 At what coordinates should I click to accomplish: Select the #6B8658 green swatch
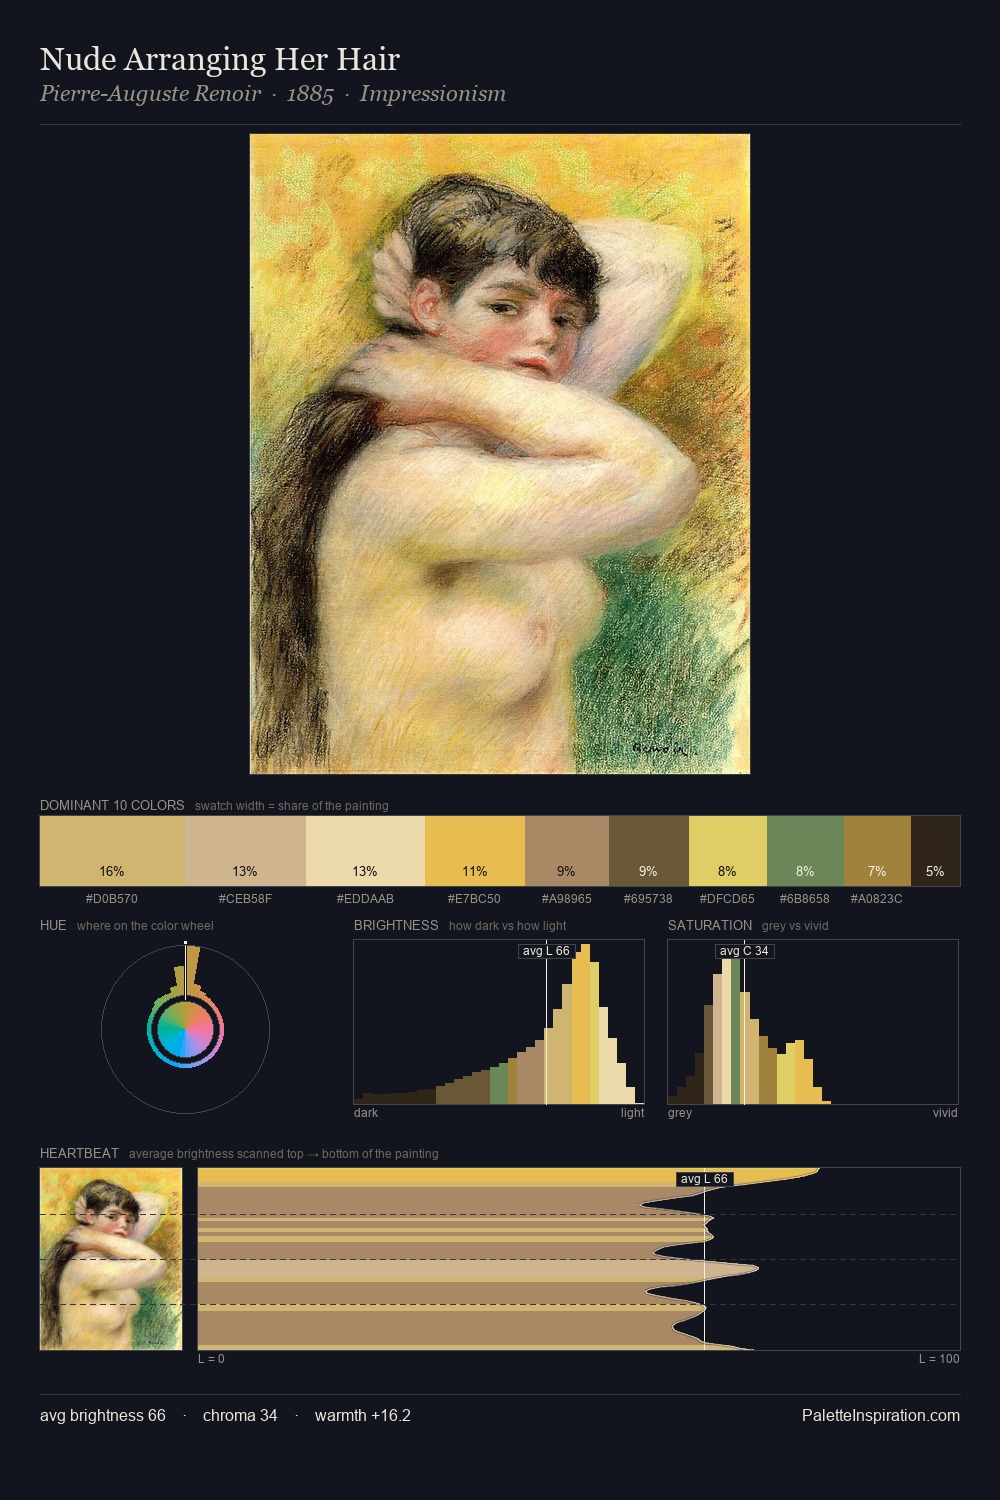click(x=805, y=851)
